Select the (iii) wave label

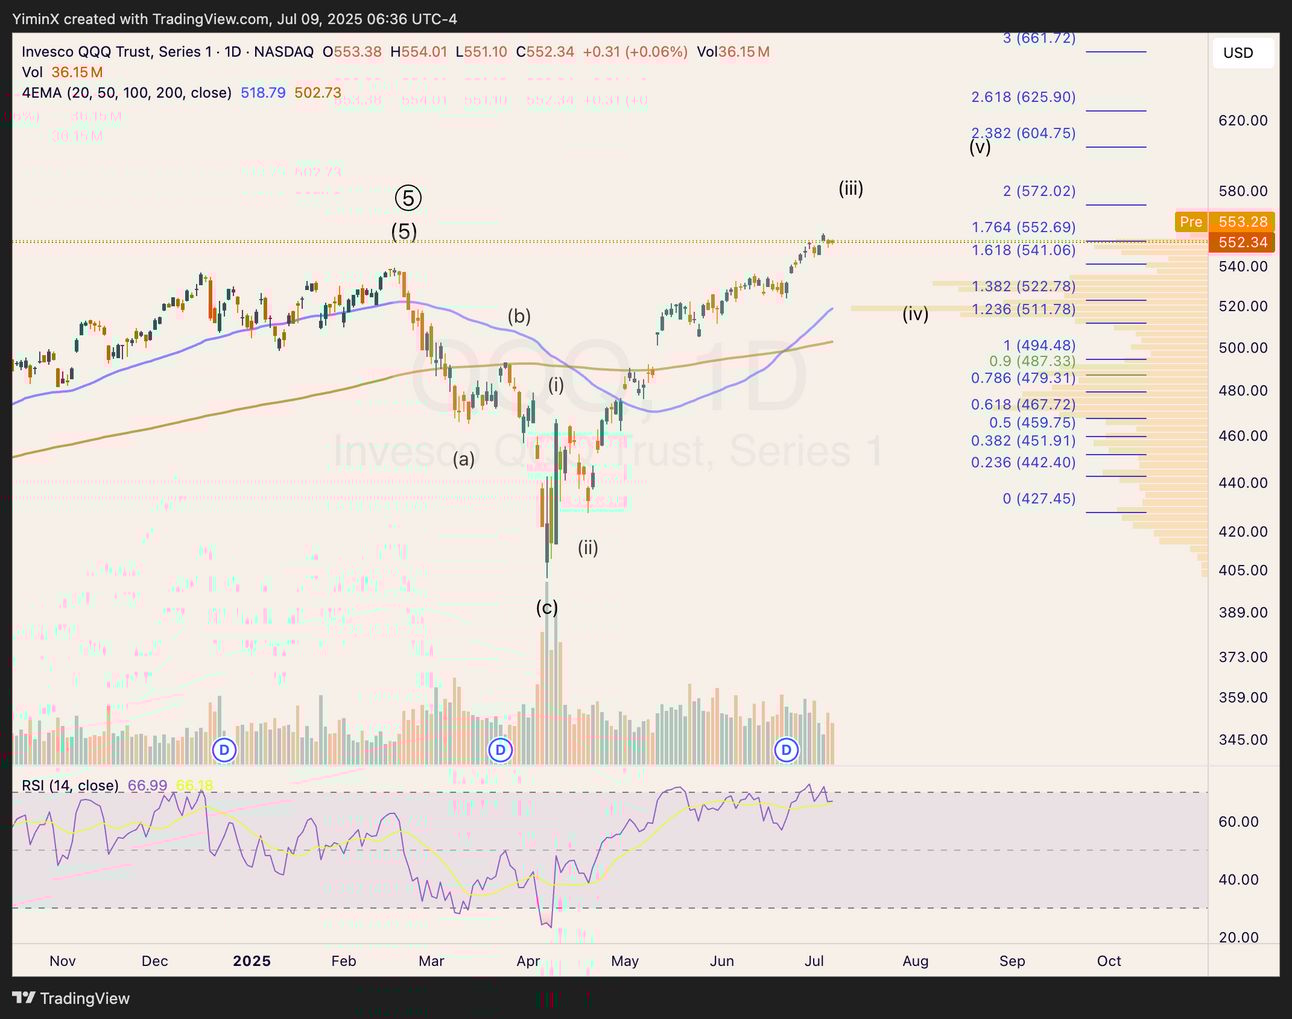(851, 188)
